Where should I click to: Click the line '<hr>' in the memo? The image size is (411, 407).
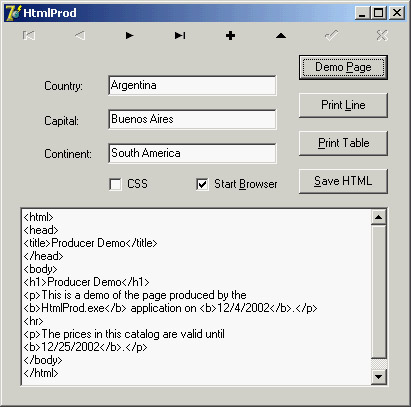pos(33,321)
